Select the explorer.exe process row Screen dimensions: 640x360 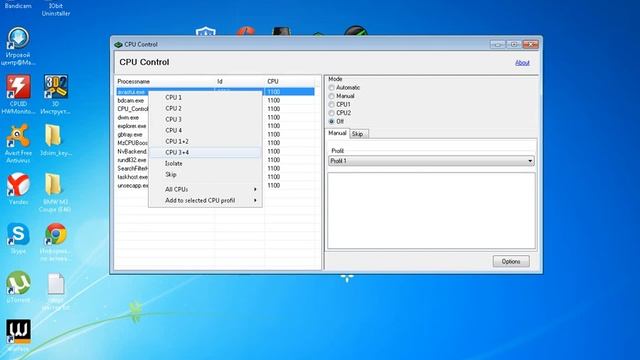[x=133, y=126]
